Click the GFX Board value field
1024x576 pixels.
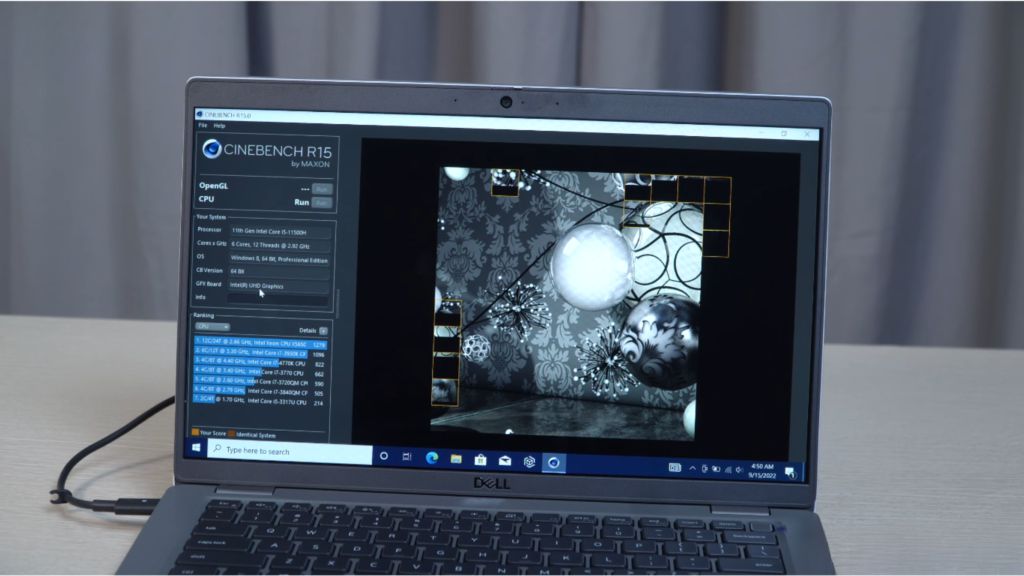pyautogui.click(x=278, y=285)
